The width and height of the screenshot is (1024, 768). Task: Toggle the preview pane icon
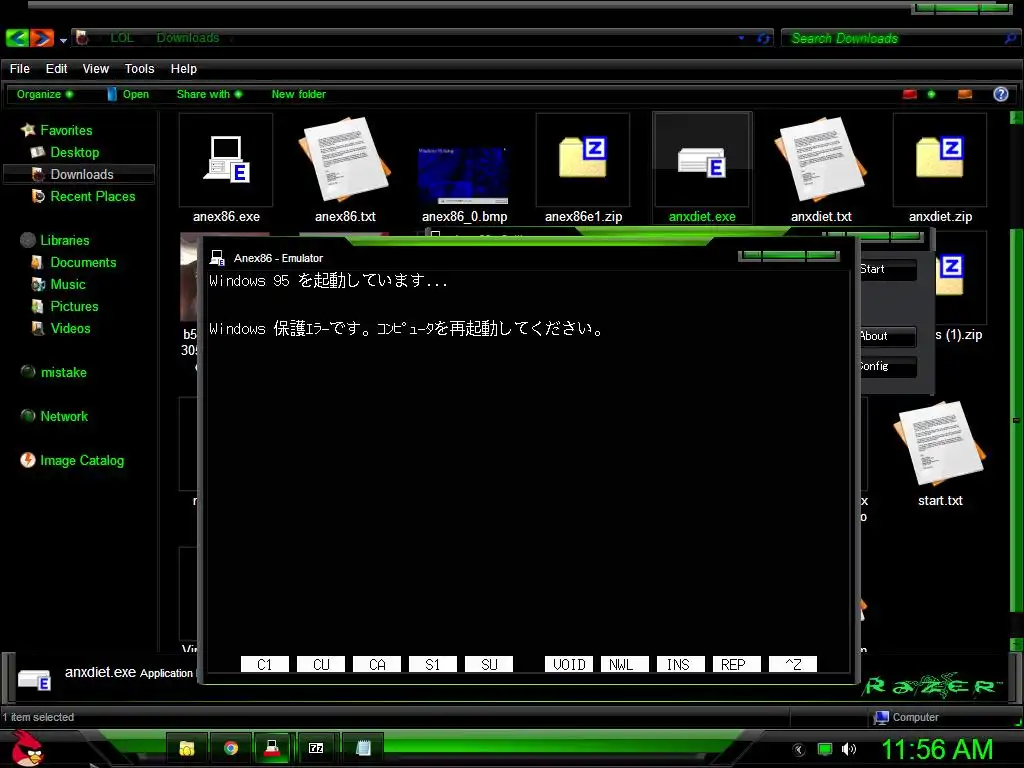[x=965, y=94]
